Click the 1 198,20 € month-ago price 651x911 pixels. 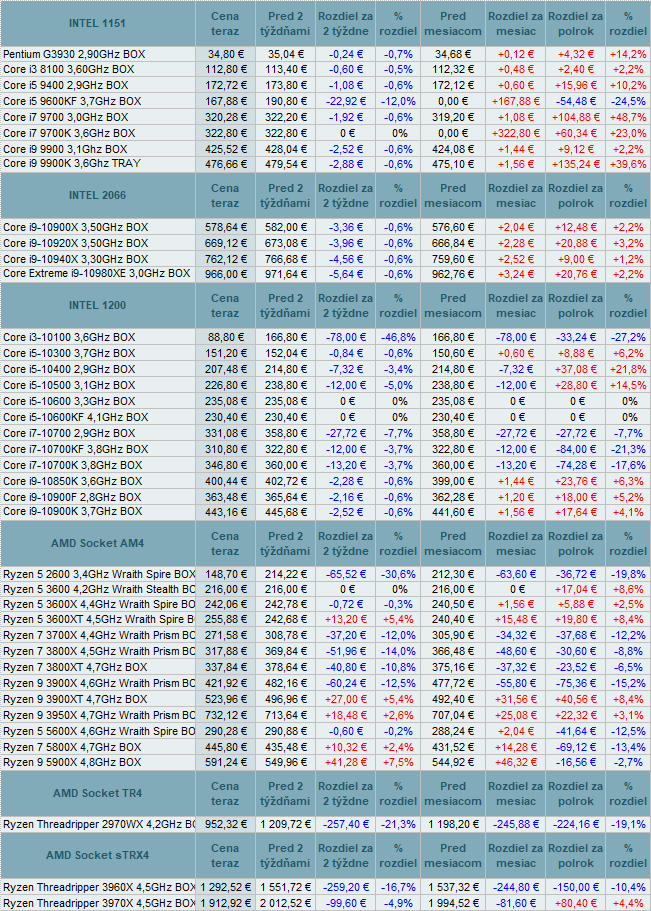point(453,824)
